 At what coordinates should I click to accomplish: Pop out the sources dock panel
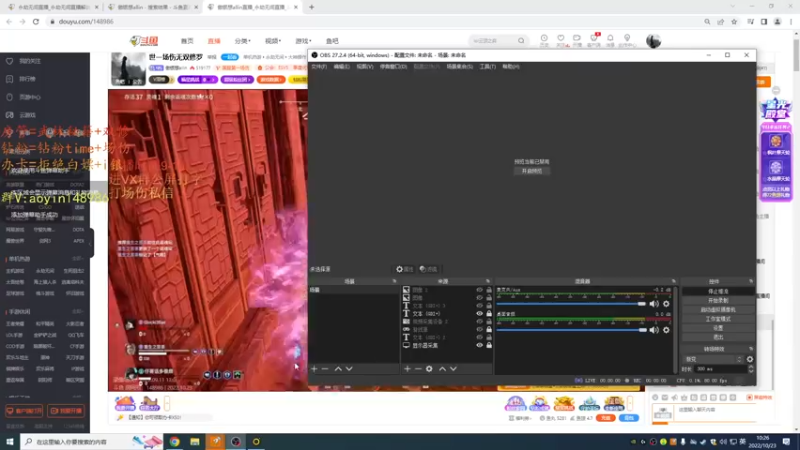[x=488, y=281]
